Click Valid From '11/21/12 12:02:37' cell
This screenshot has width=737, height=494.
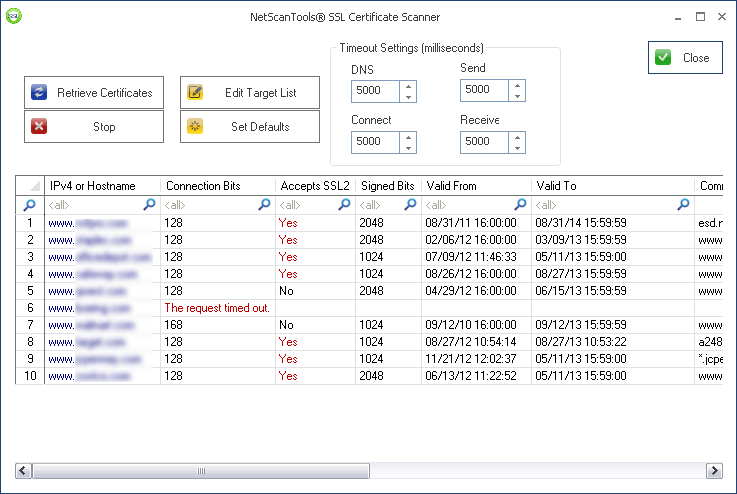(x=476, y=359)
